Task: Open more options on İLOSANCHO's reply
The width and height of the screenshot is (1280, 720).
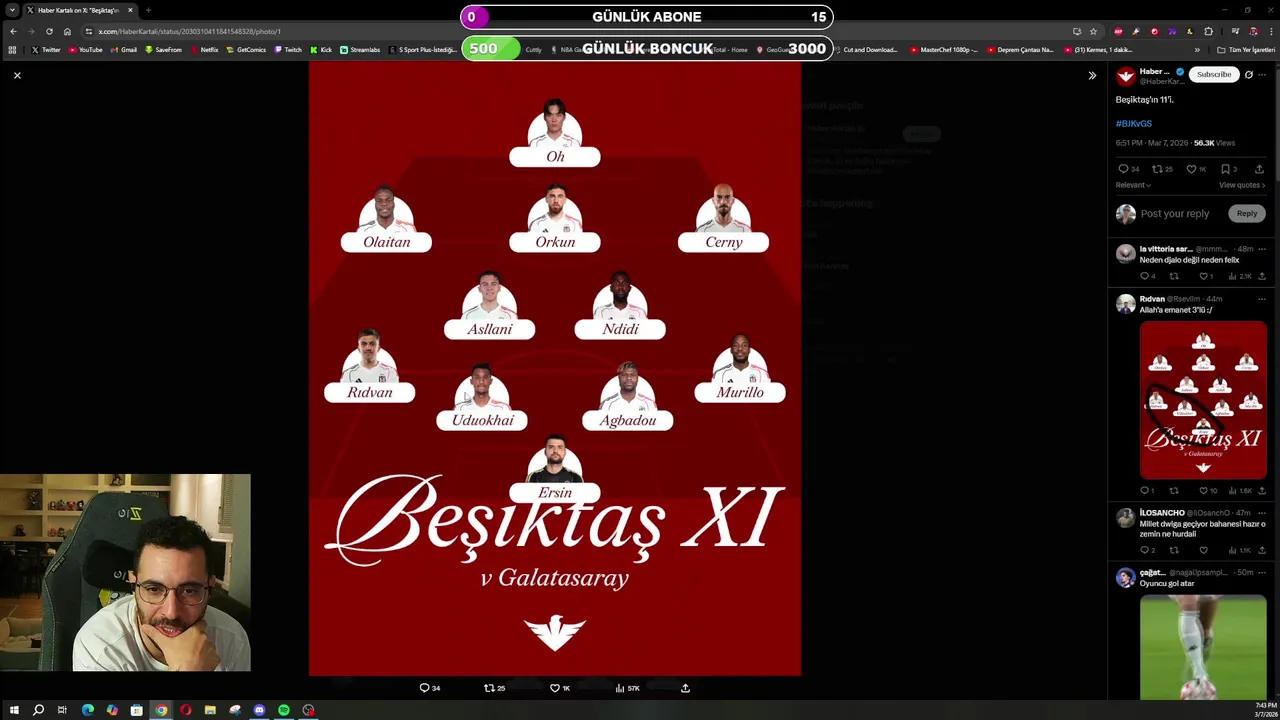Action: [1262, 512]
